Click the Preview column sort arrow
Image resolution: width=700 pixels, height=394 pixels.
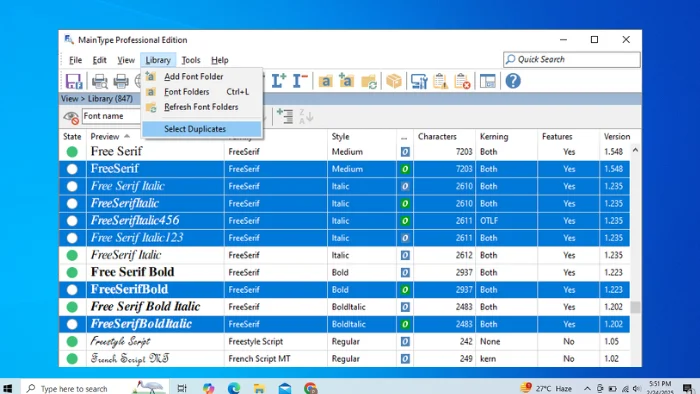[x=127, y=136]
